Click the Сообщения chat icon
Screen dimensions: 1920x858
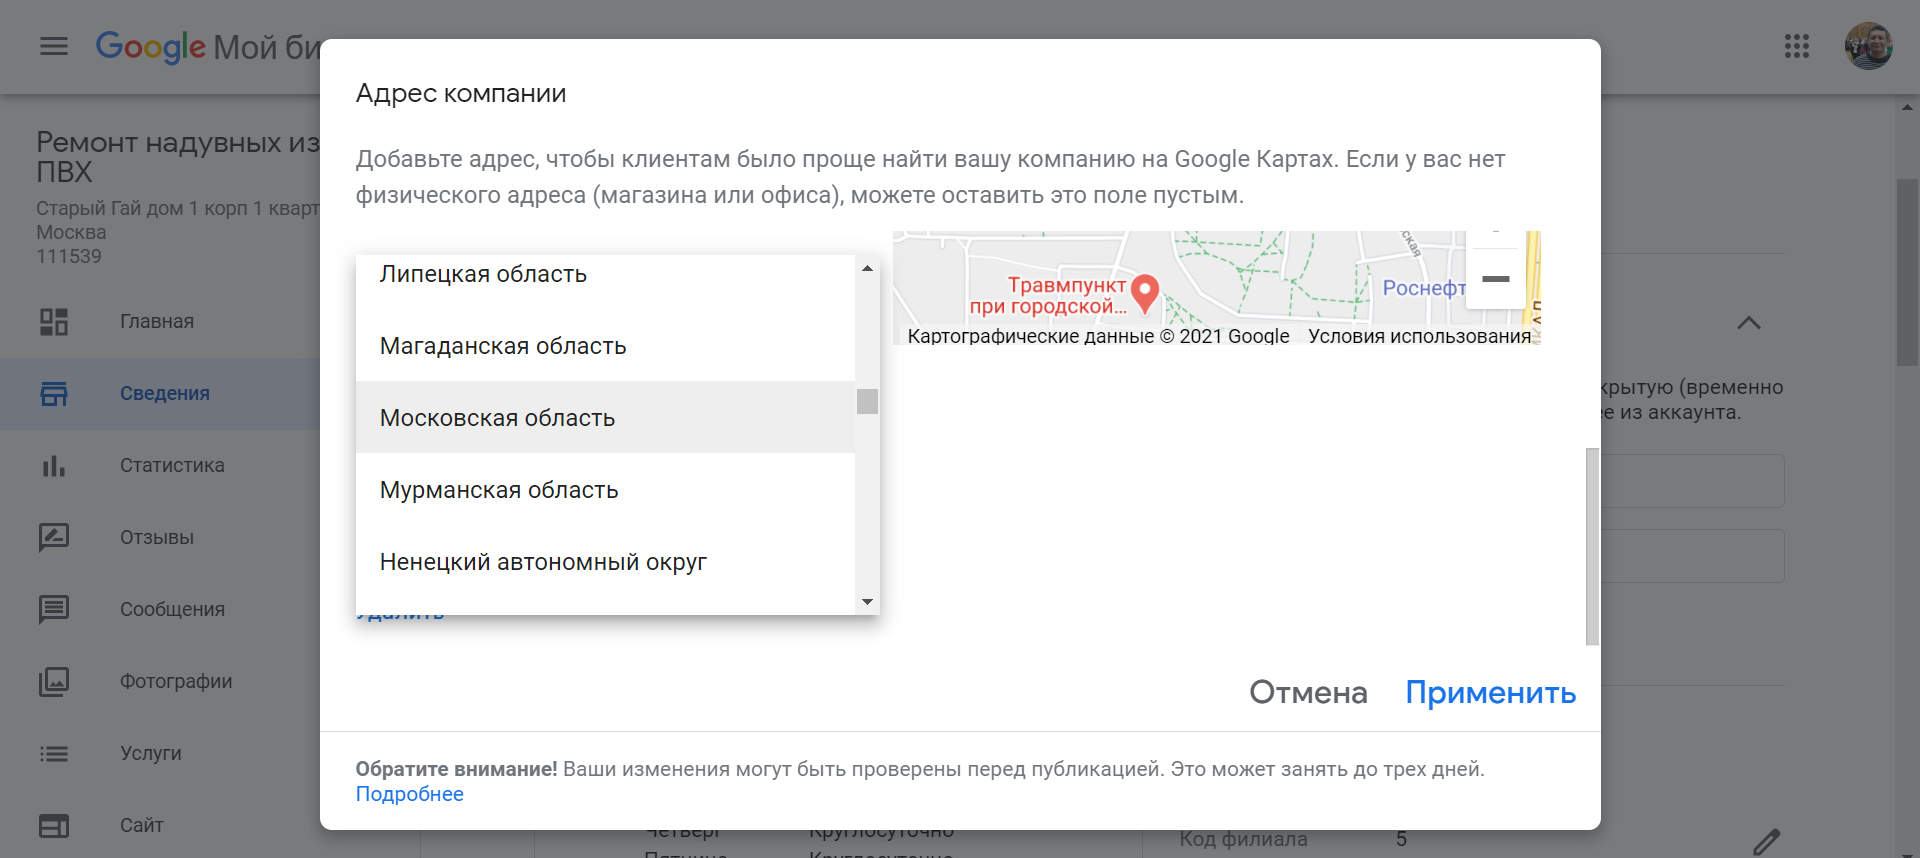[x=54, y=609]
